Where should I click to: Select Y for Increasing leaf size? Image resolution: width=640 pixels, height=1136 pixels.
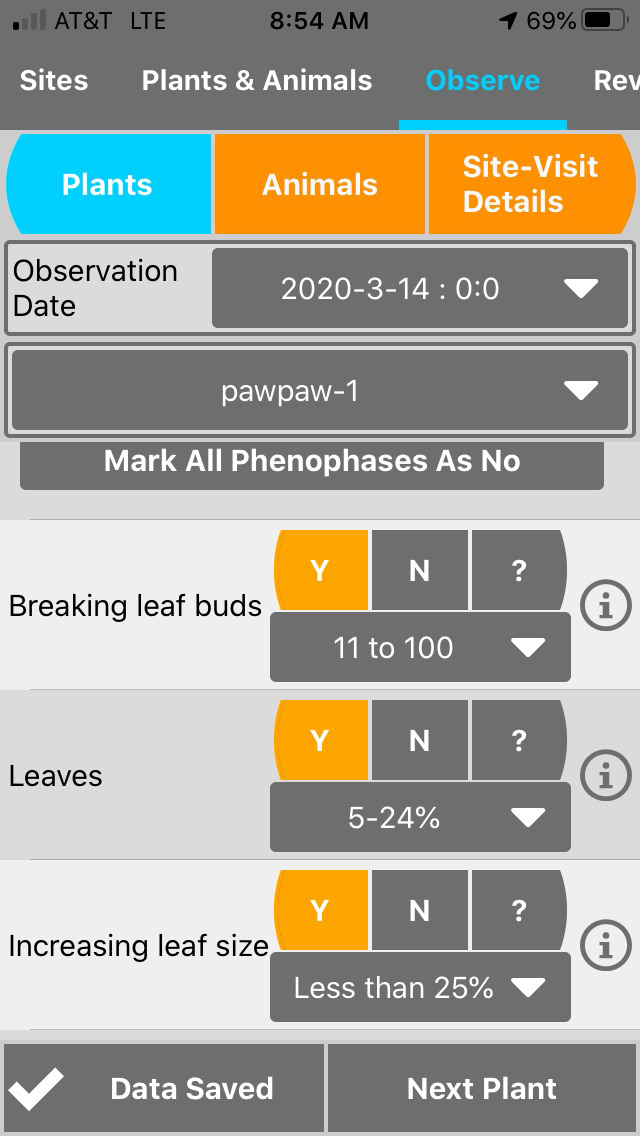(x=320, y=911)
